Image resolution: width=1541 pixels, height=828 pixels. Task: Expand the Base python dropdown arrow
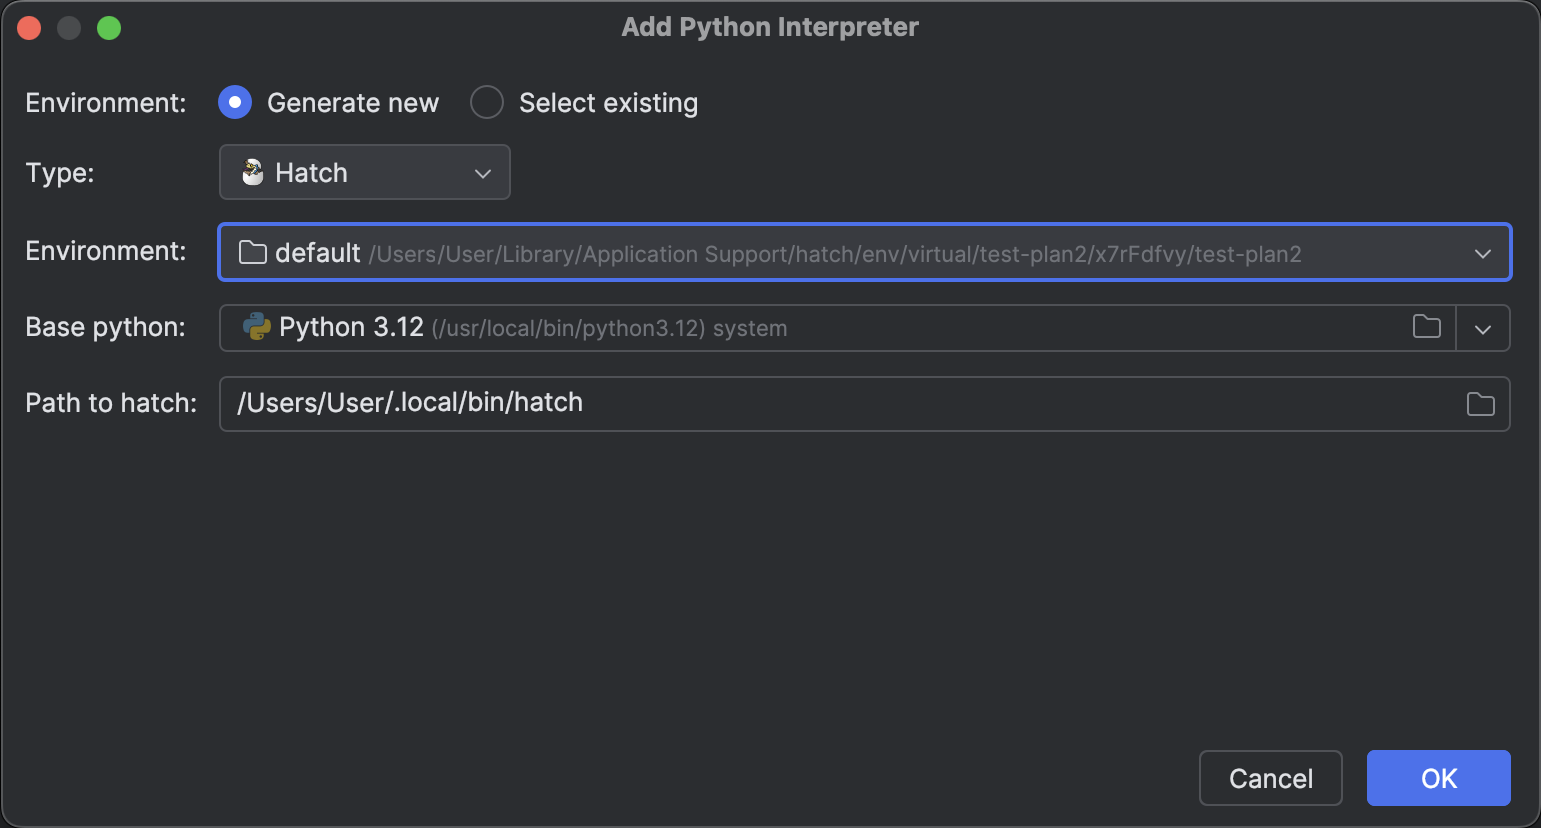coord(1483,329)
